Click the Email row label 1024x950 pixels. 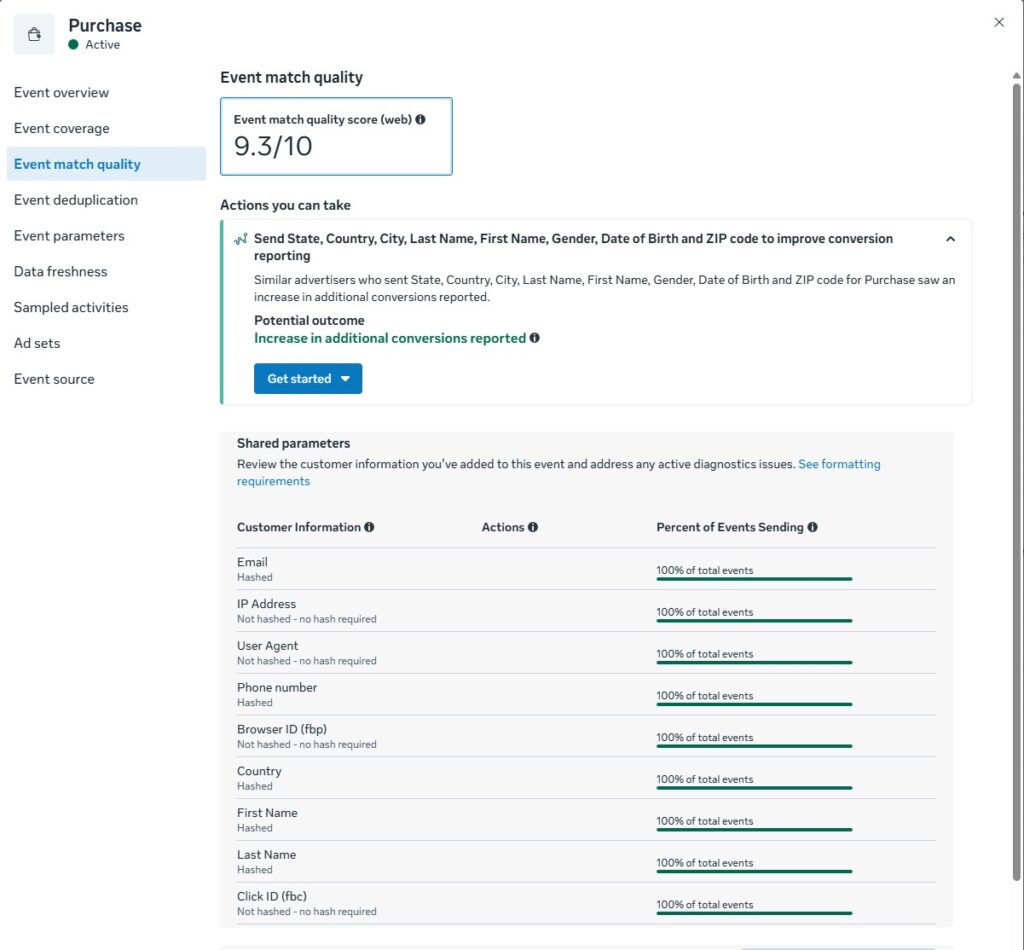pyautogui.click(x=252, y=562)
